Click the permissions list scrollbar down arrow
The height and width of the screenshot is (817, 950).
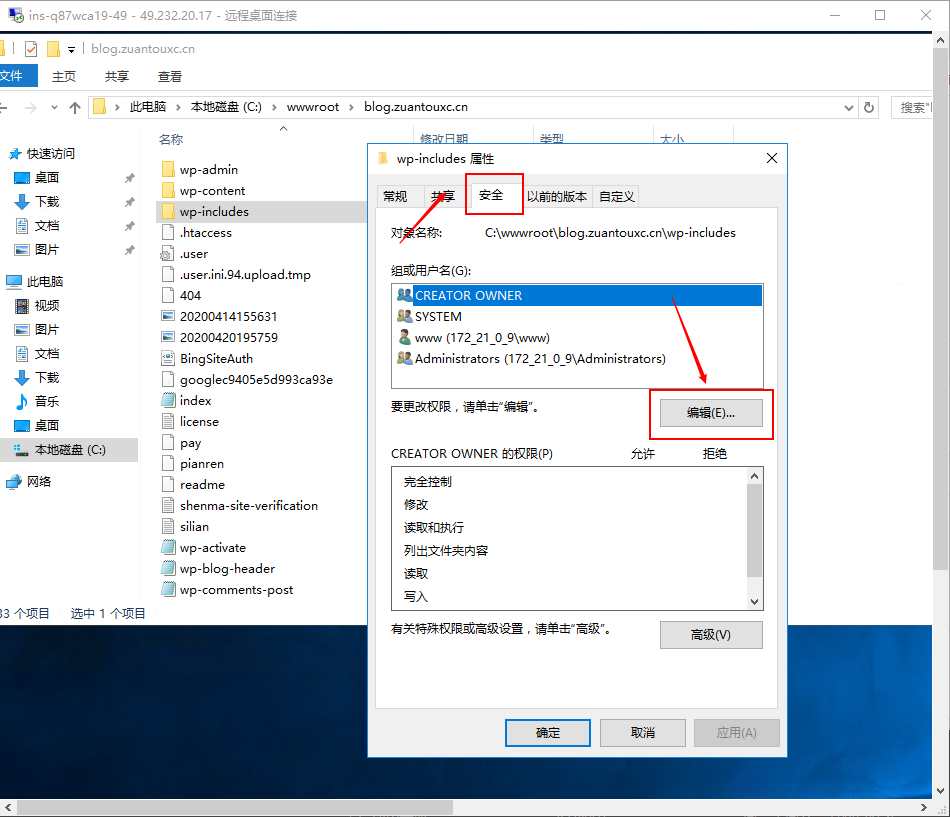click(754, 601)
